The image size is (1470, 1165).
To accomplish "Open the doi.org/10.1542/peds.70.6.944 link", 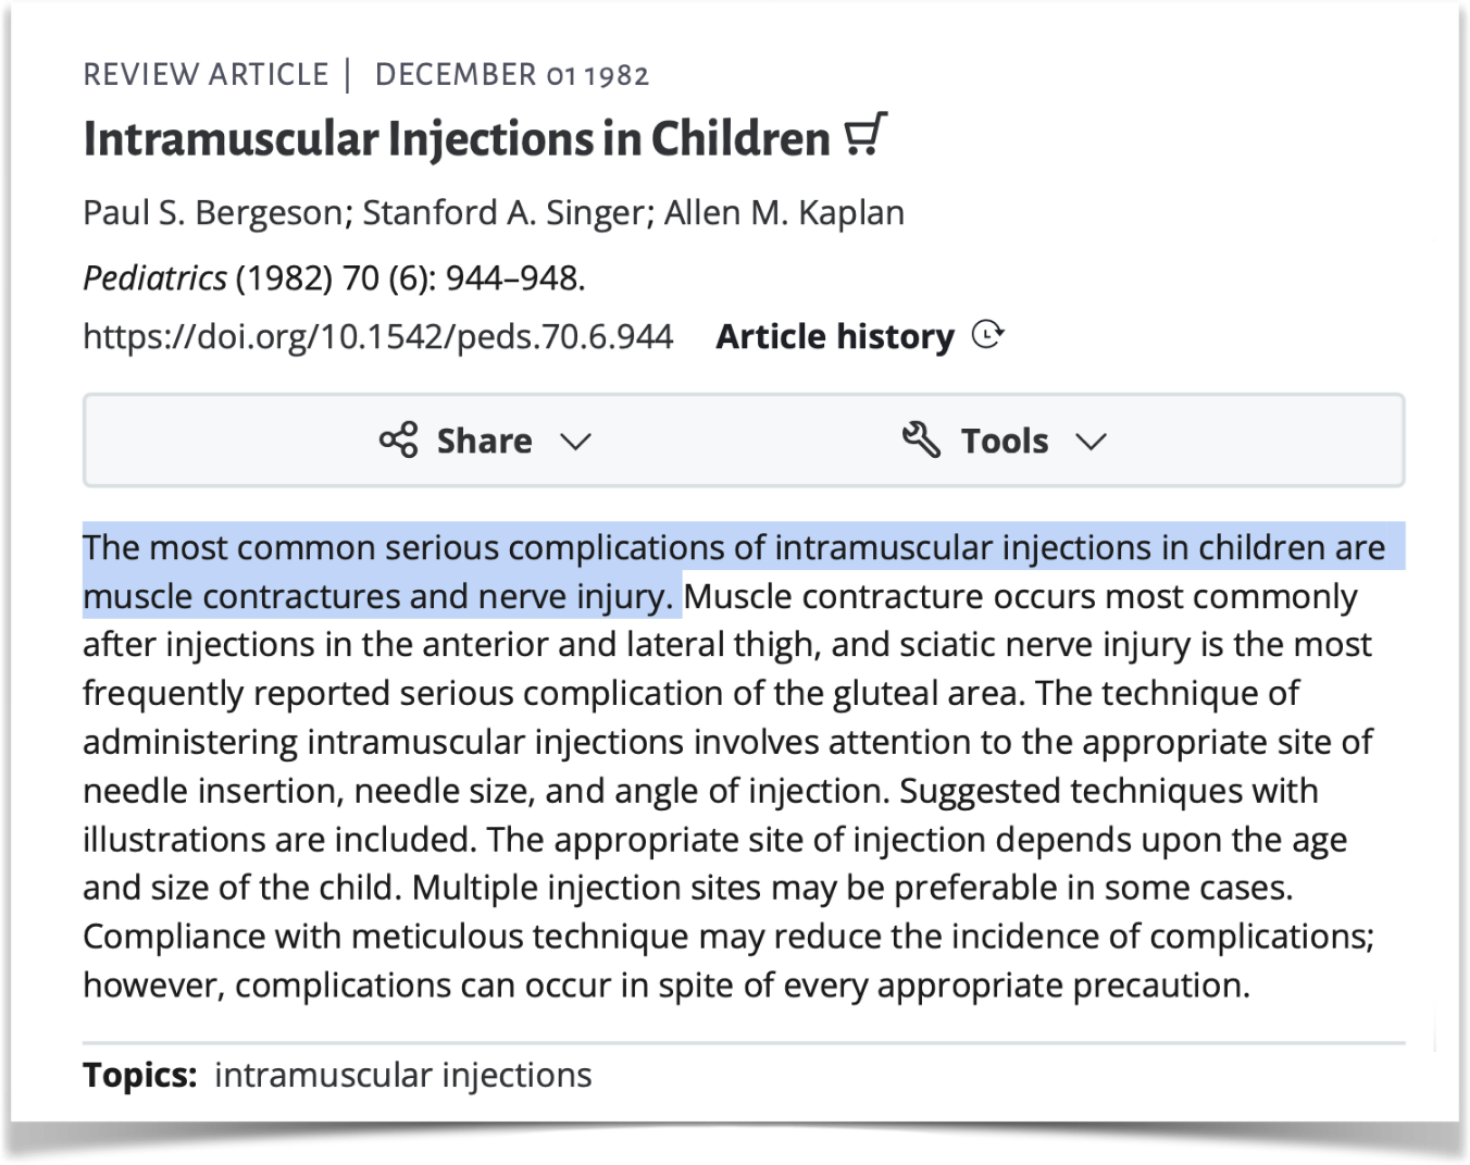I will pyautogui.click(x=378, y=336).
